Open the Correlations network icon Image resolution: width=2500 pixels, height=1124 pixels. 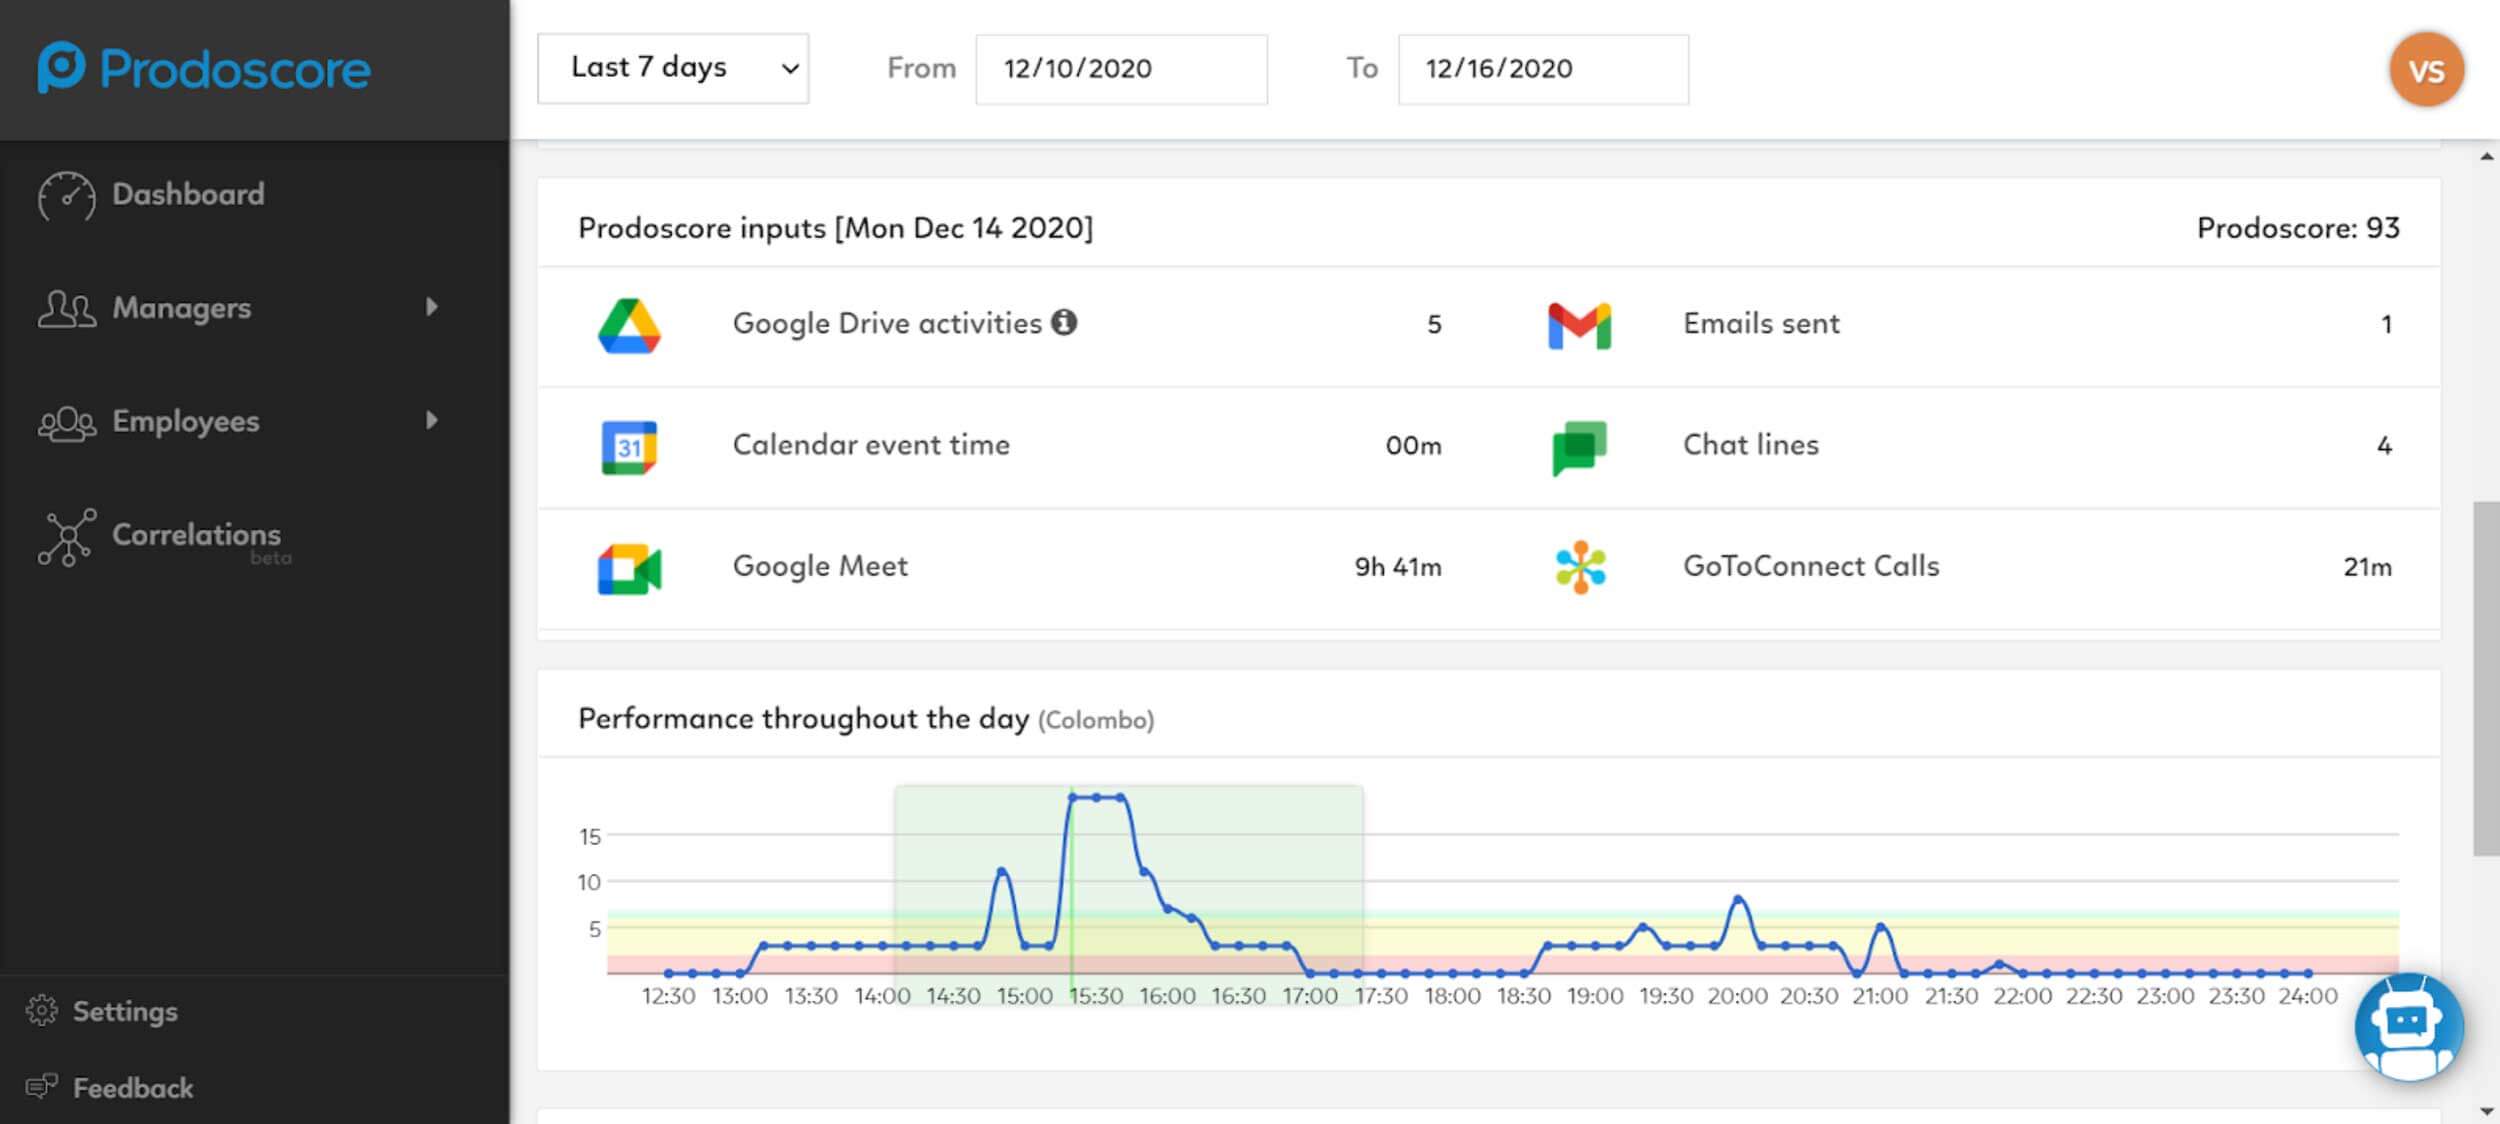point(67,537)
